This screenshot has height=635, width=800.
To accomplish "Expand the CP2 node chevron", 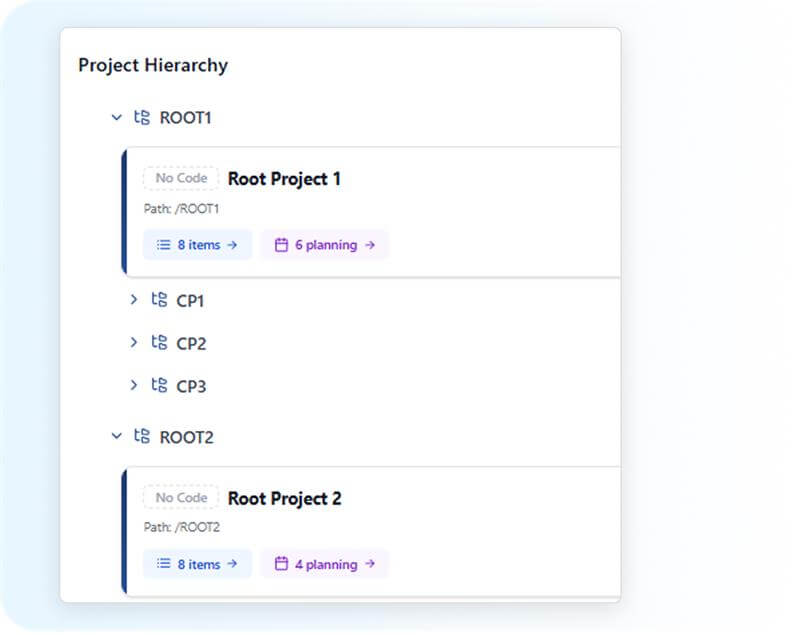I will pyautogui.click(x=133, y=342).
